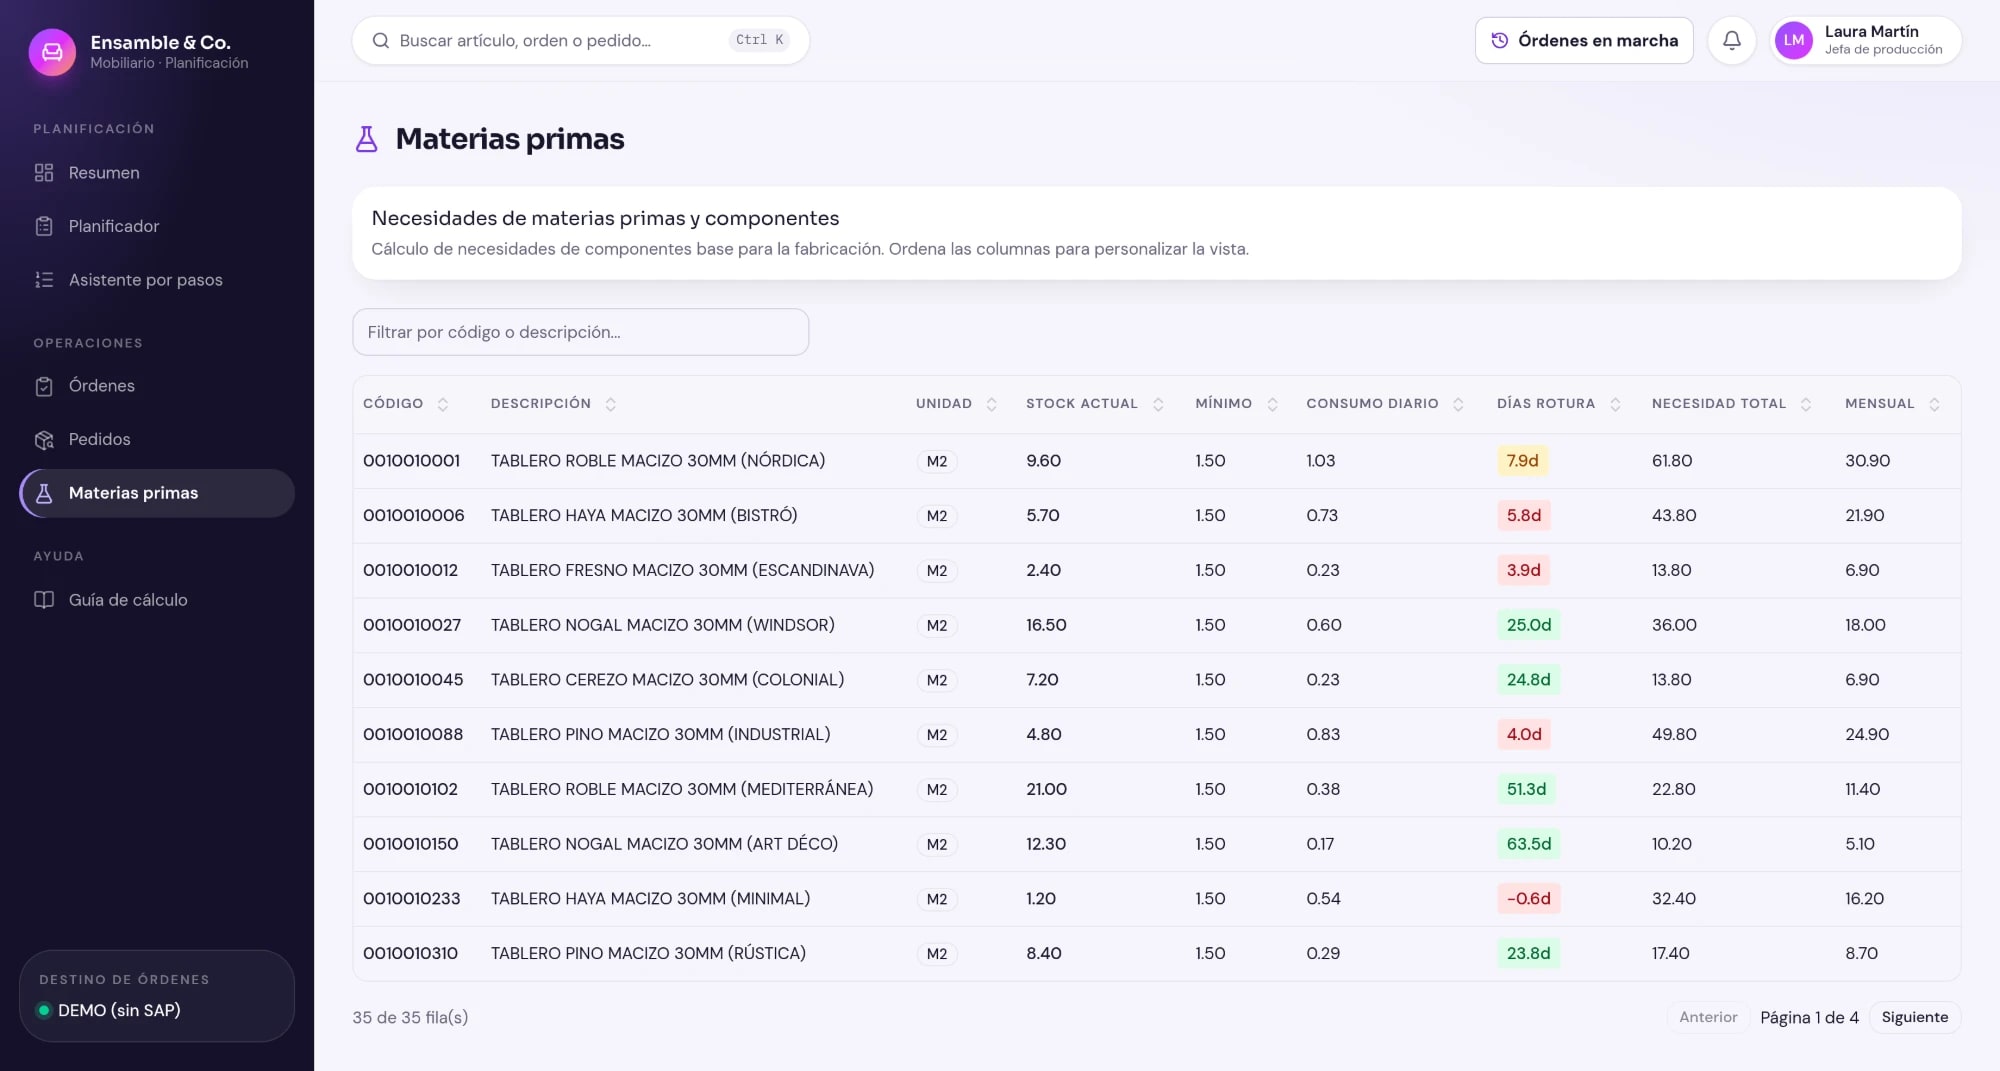Click the Órdenes clipboard-check icon
The height and width of the screenshot is (1071, 2000).
[x=44, y=386]
